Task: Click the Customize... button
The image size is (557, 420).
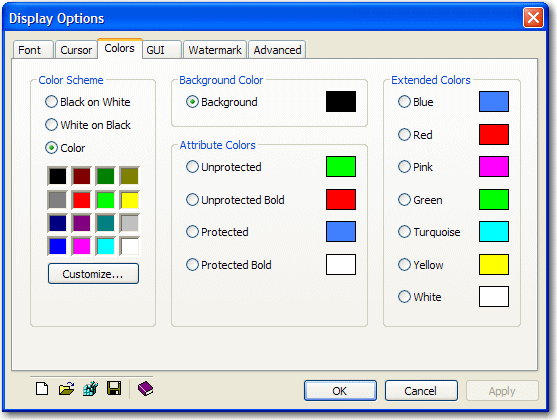Action: [x=93, y=274]
